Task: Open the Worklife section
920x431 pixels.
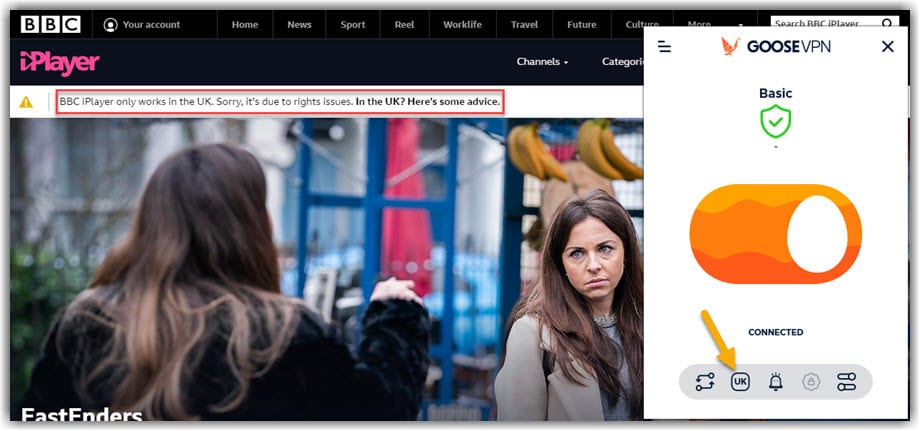Action: (462, 25)
